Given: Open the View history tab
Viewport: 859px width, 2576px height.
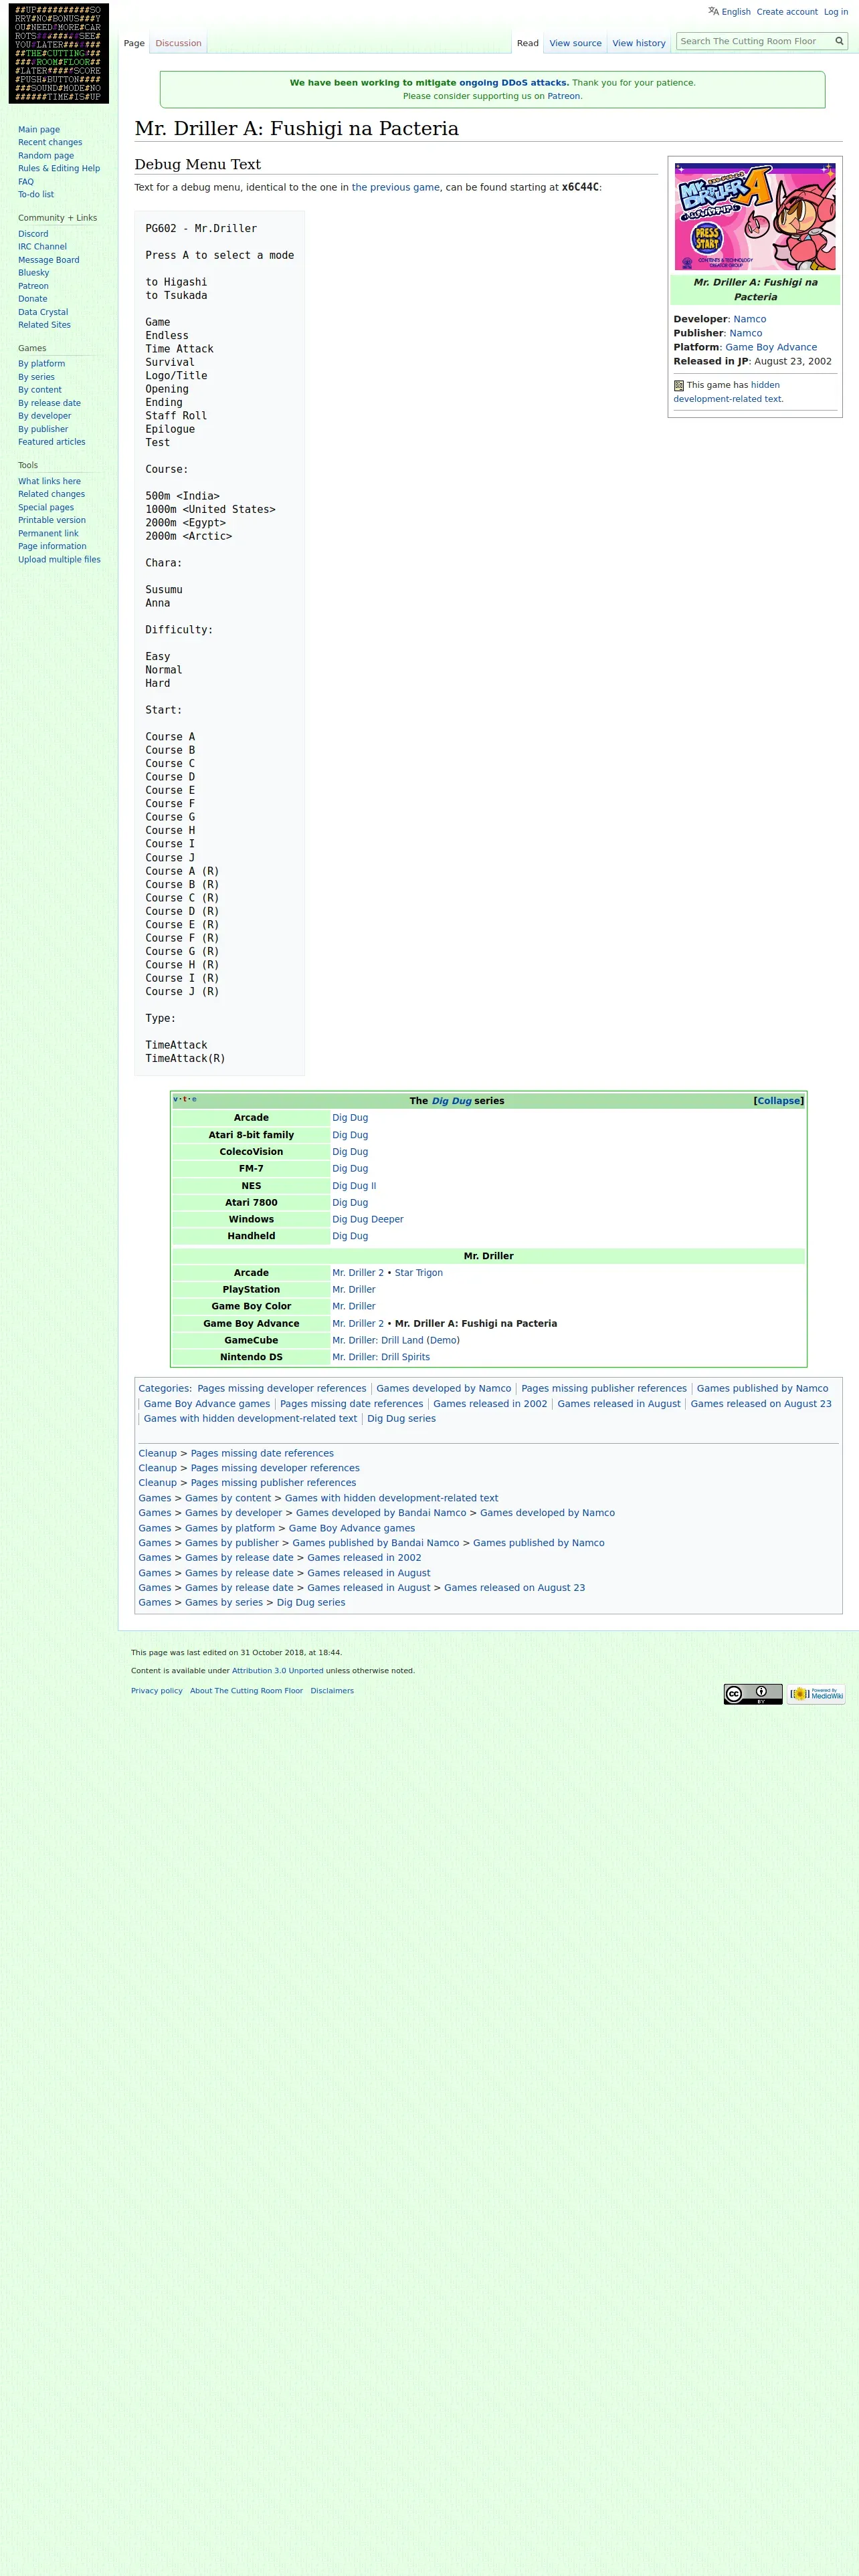Looking at the screenshot, I should point(638,43).
